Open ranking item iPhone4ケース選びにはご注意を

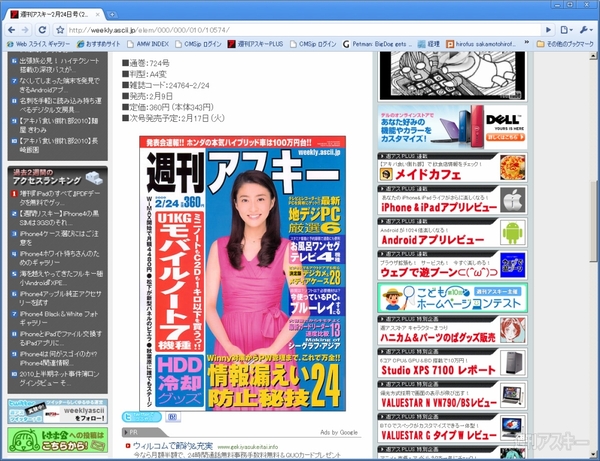[59, 238]
